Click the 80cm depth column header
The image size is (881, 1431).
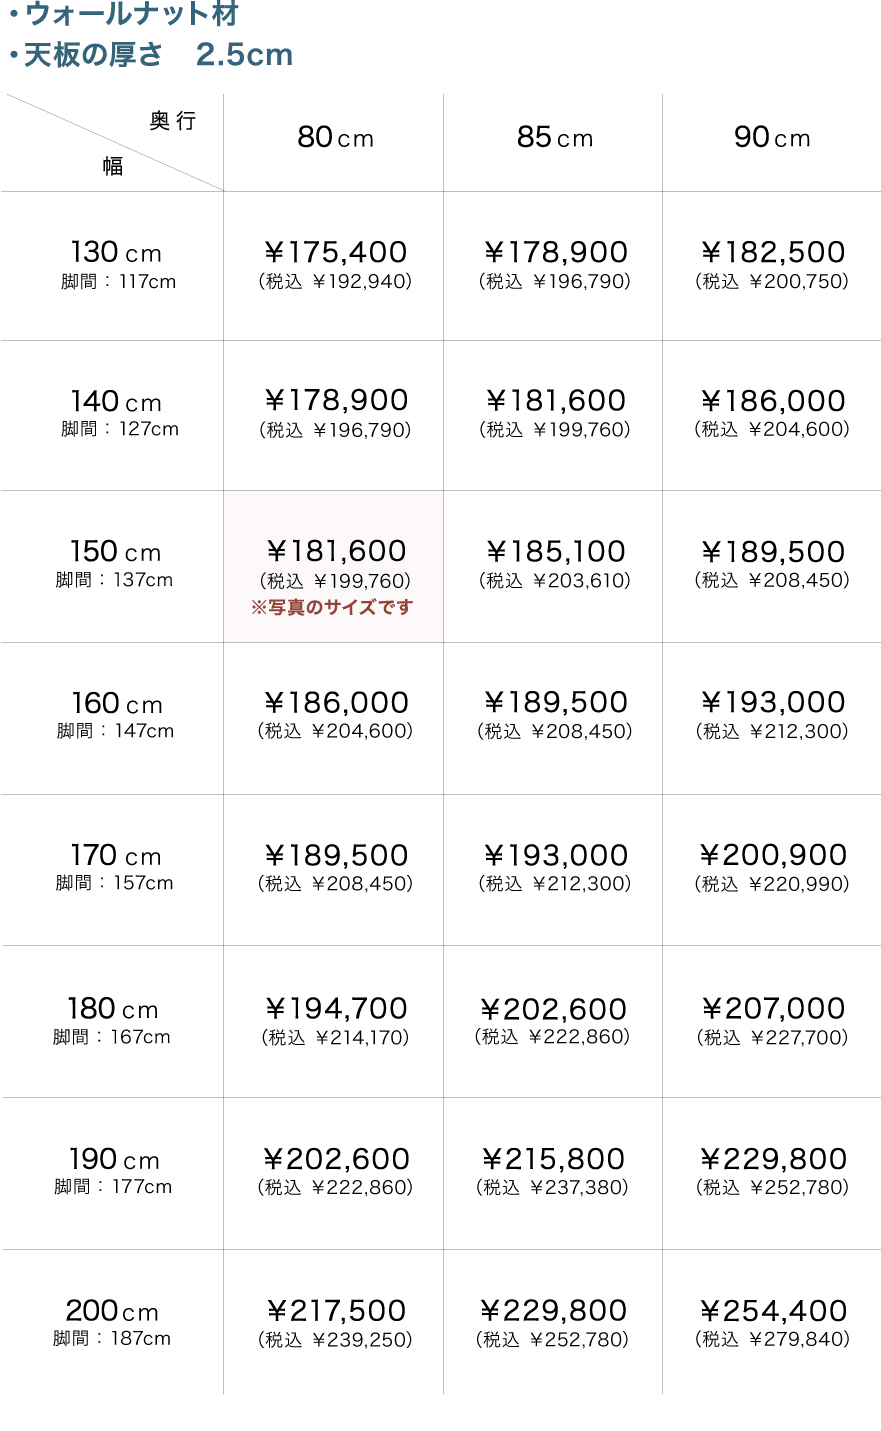click(334, 137)
